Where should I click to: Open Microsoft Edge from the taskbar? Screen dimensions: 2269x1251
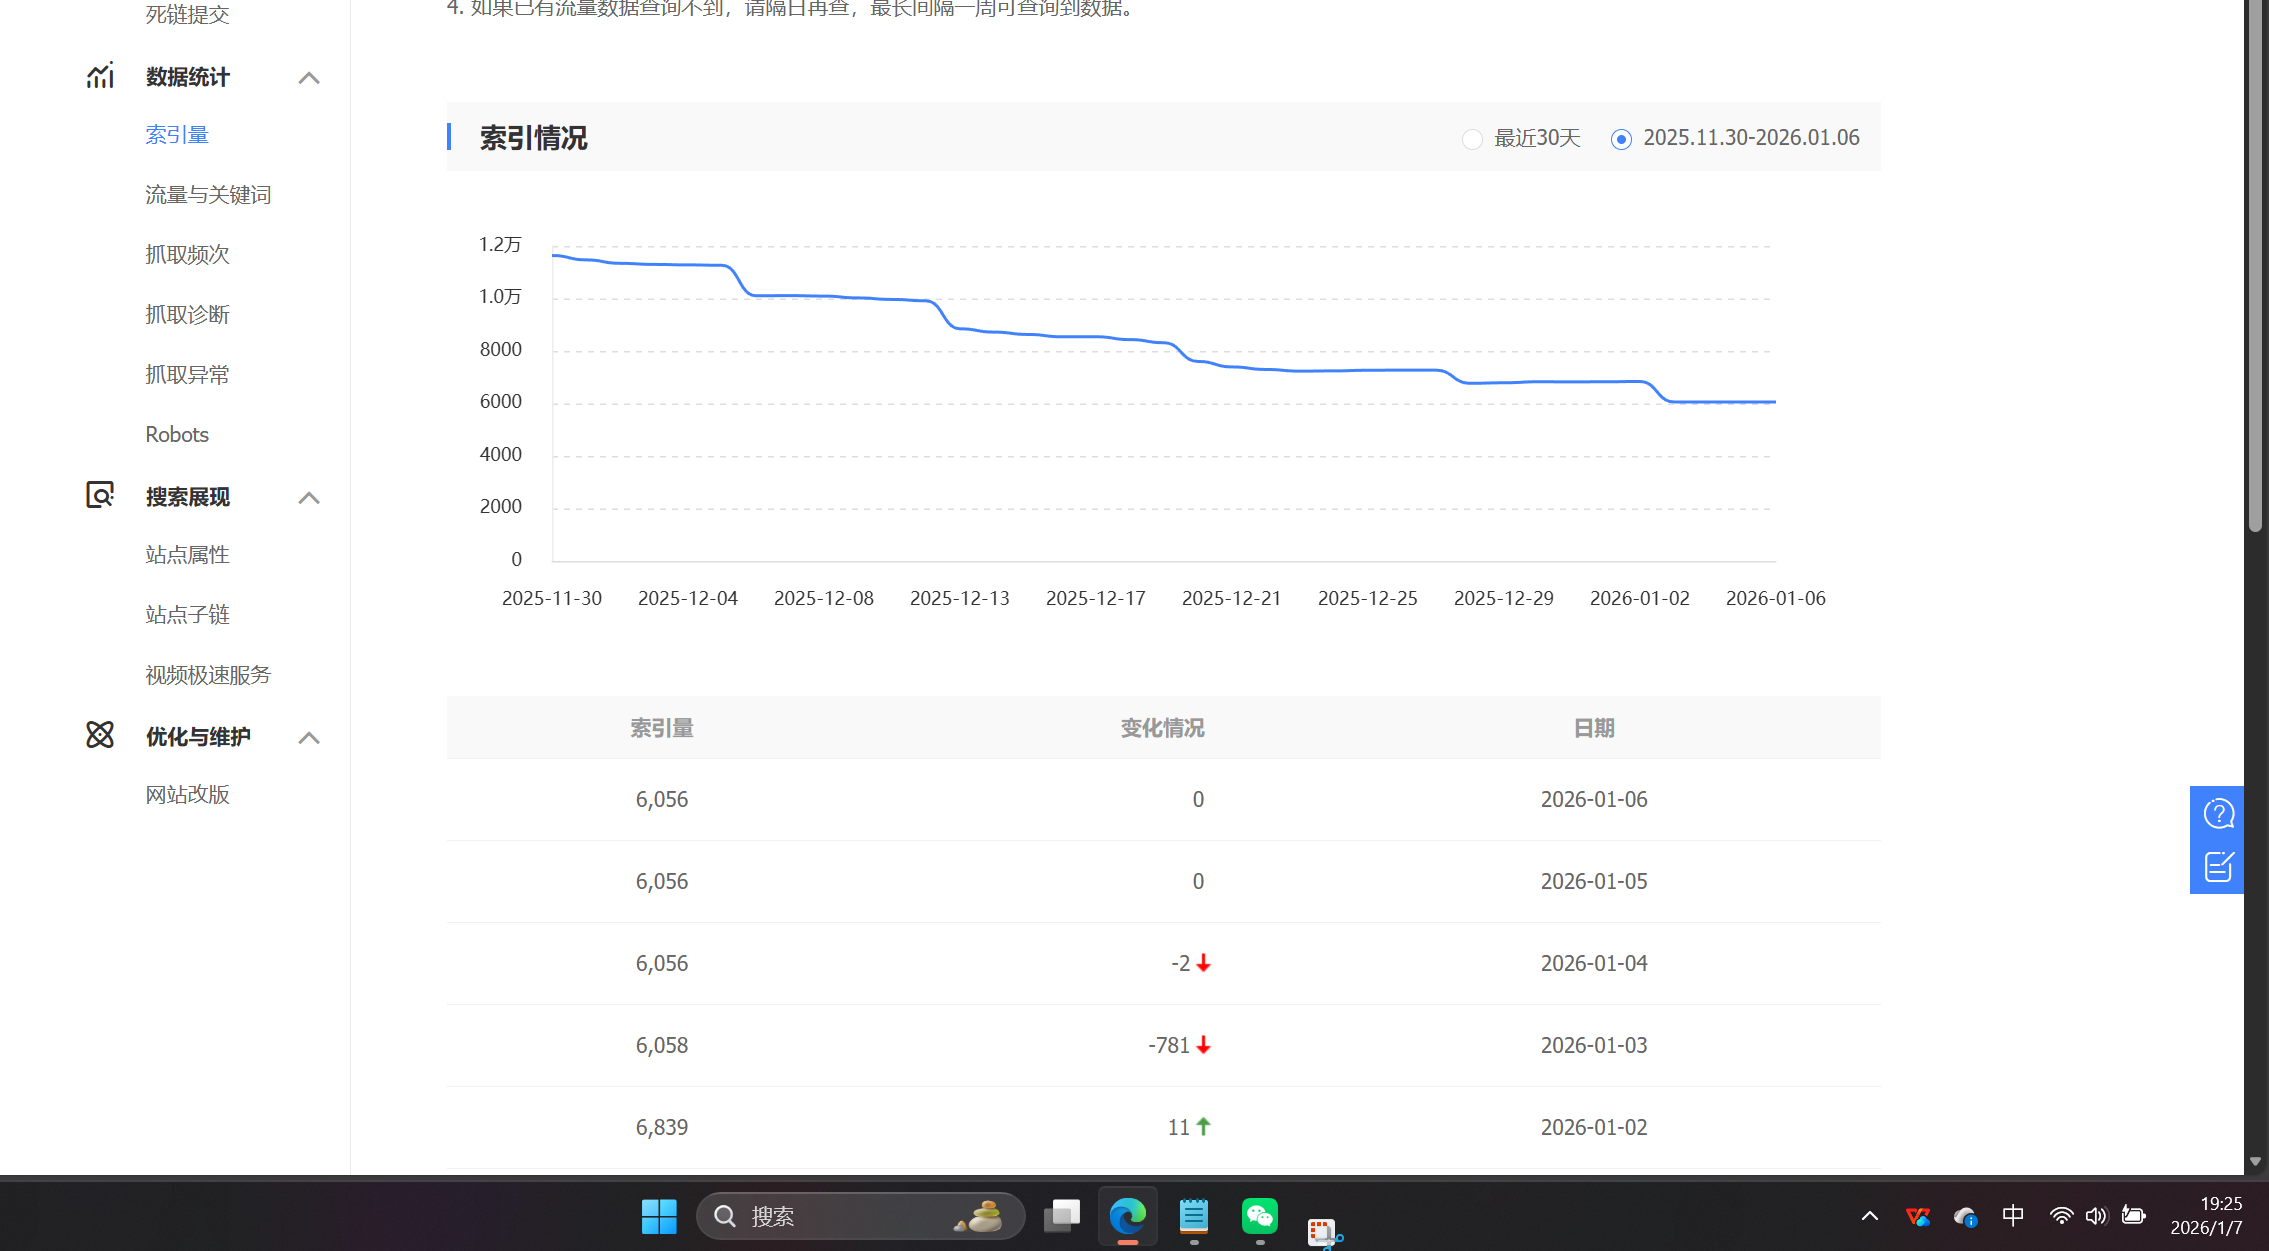(1127, 1216)
